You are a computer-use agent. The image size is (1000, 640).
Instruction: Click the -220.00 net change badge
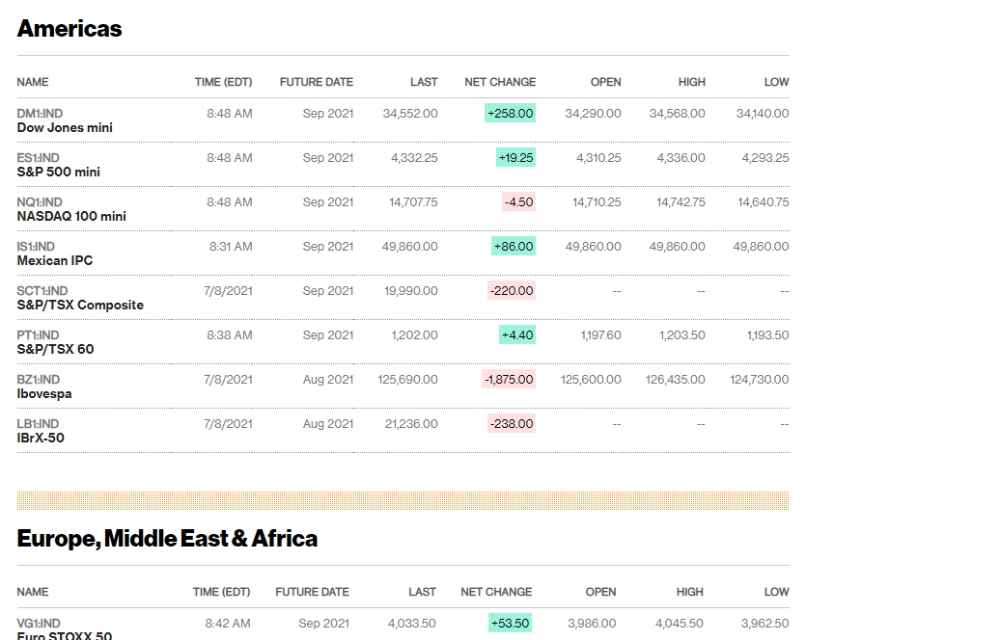click(x=511, y=291)
